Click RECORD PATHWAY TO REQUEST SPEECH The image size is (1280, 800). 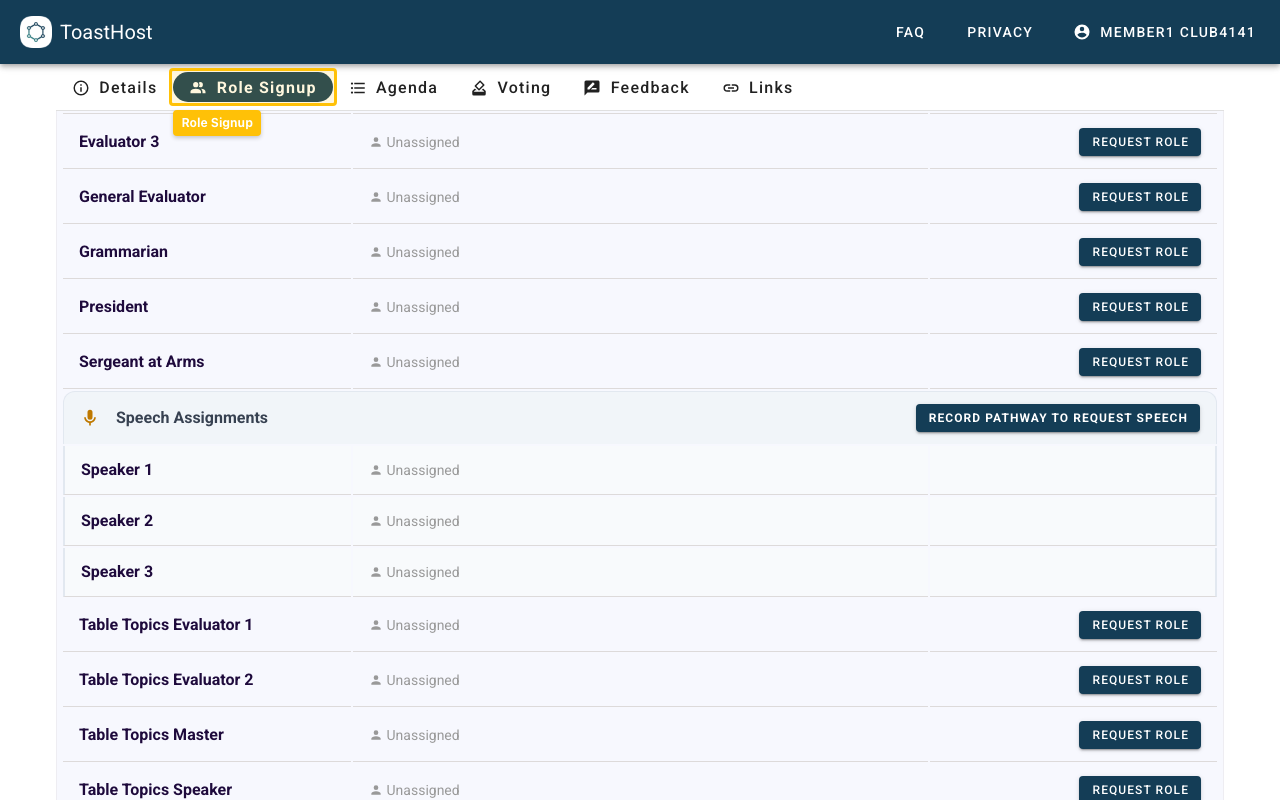[1057, 417]
